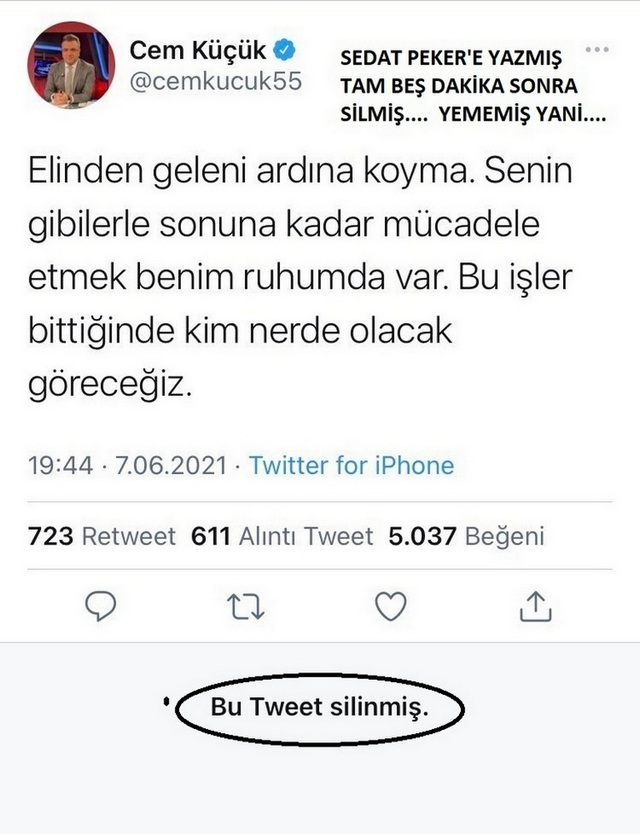View the 5.037 Beğeni list
640x834 pixels.
[x=467, y=537]
